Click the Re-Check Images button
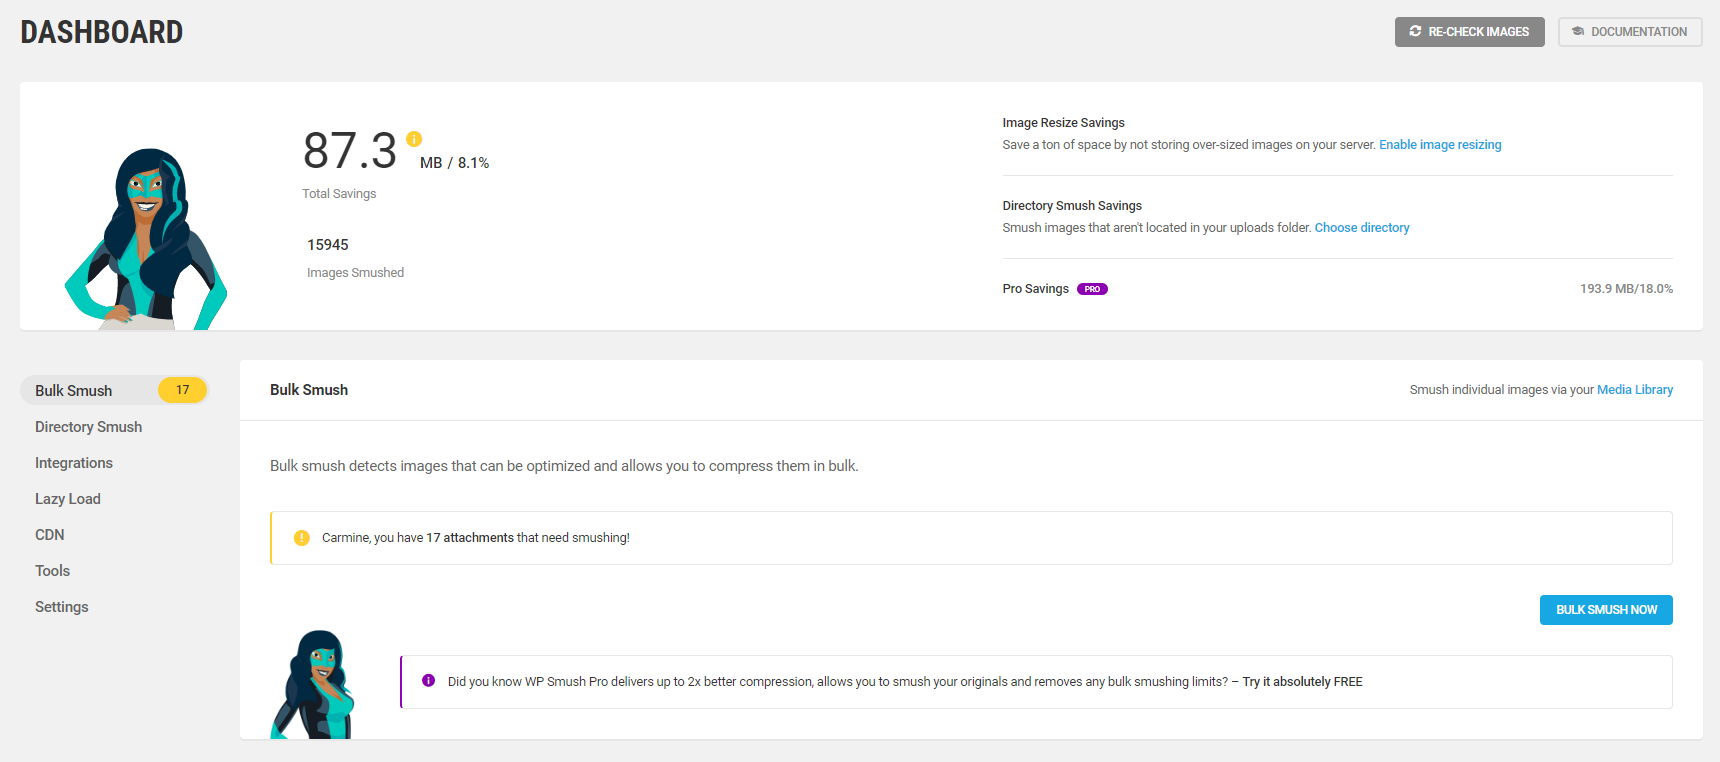This screenshot has width=1720, height=762. click(1470, 32)
